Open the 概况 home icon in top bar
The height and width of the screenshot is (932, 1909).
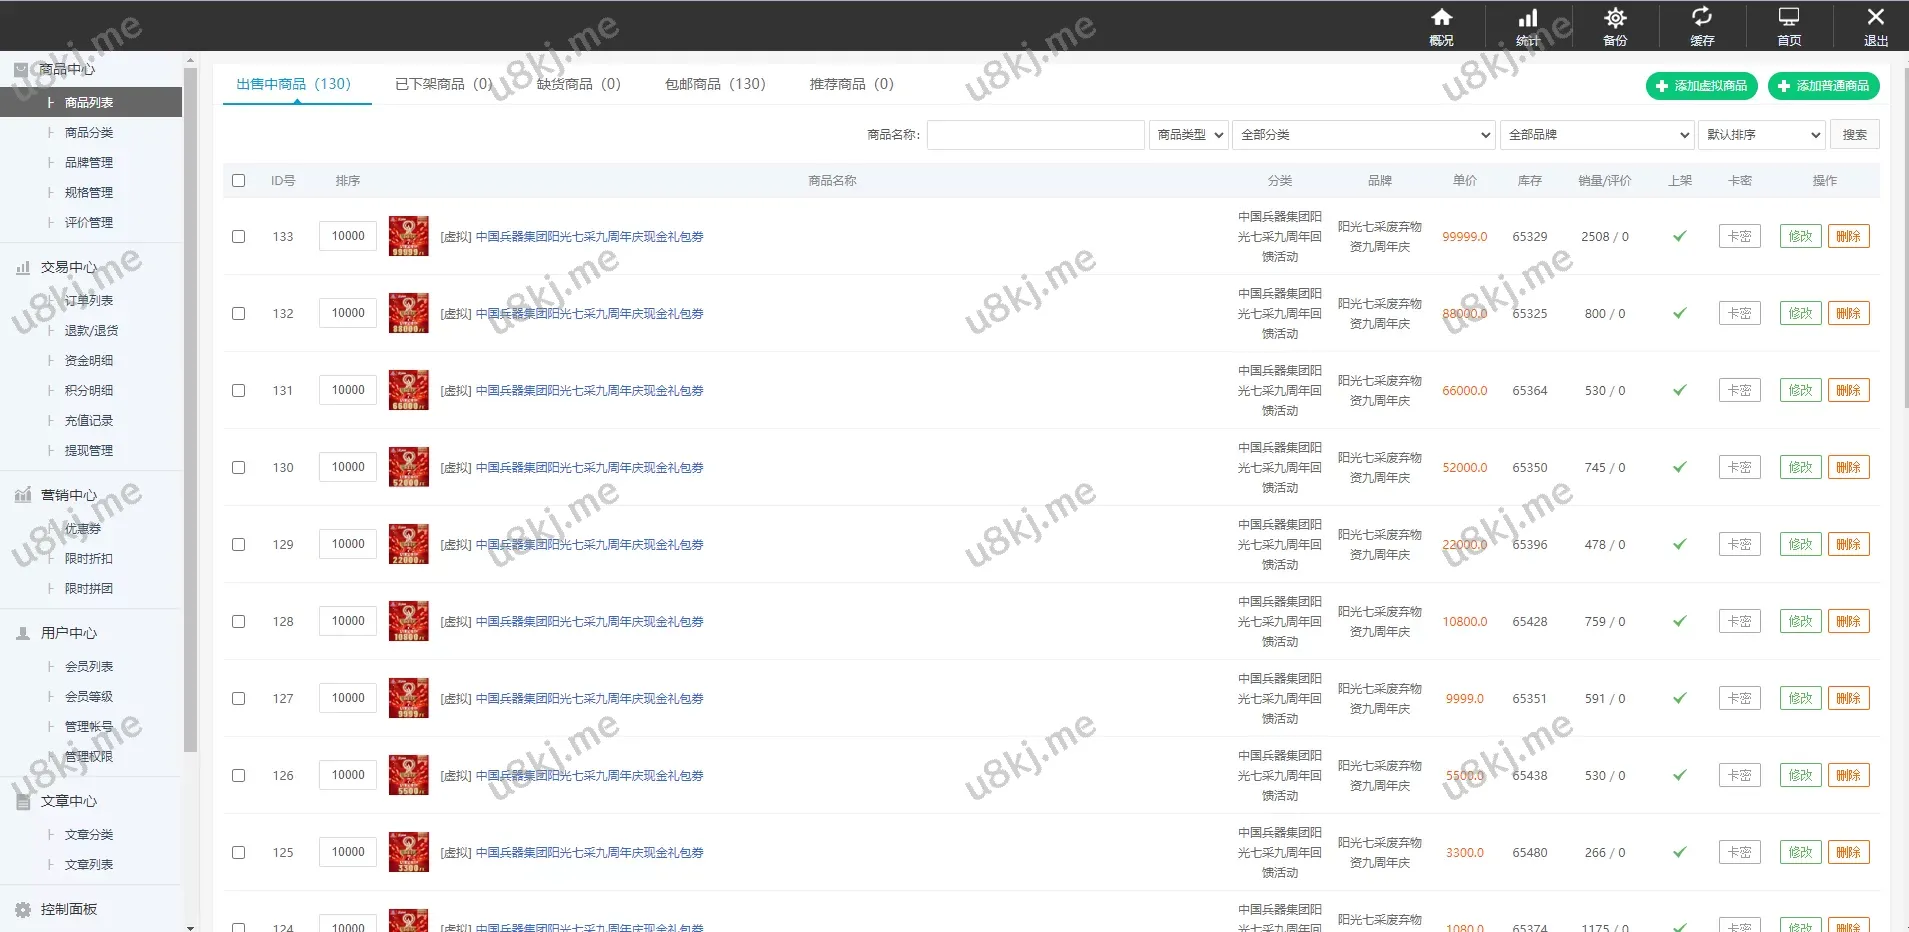tap(1441, 18)
